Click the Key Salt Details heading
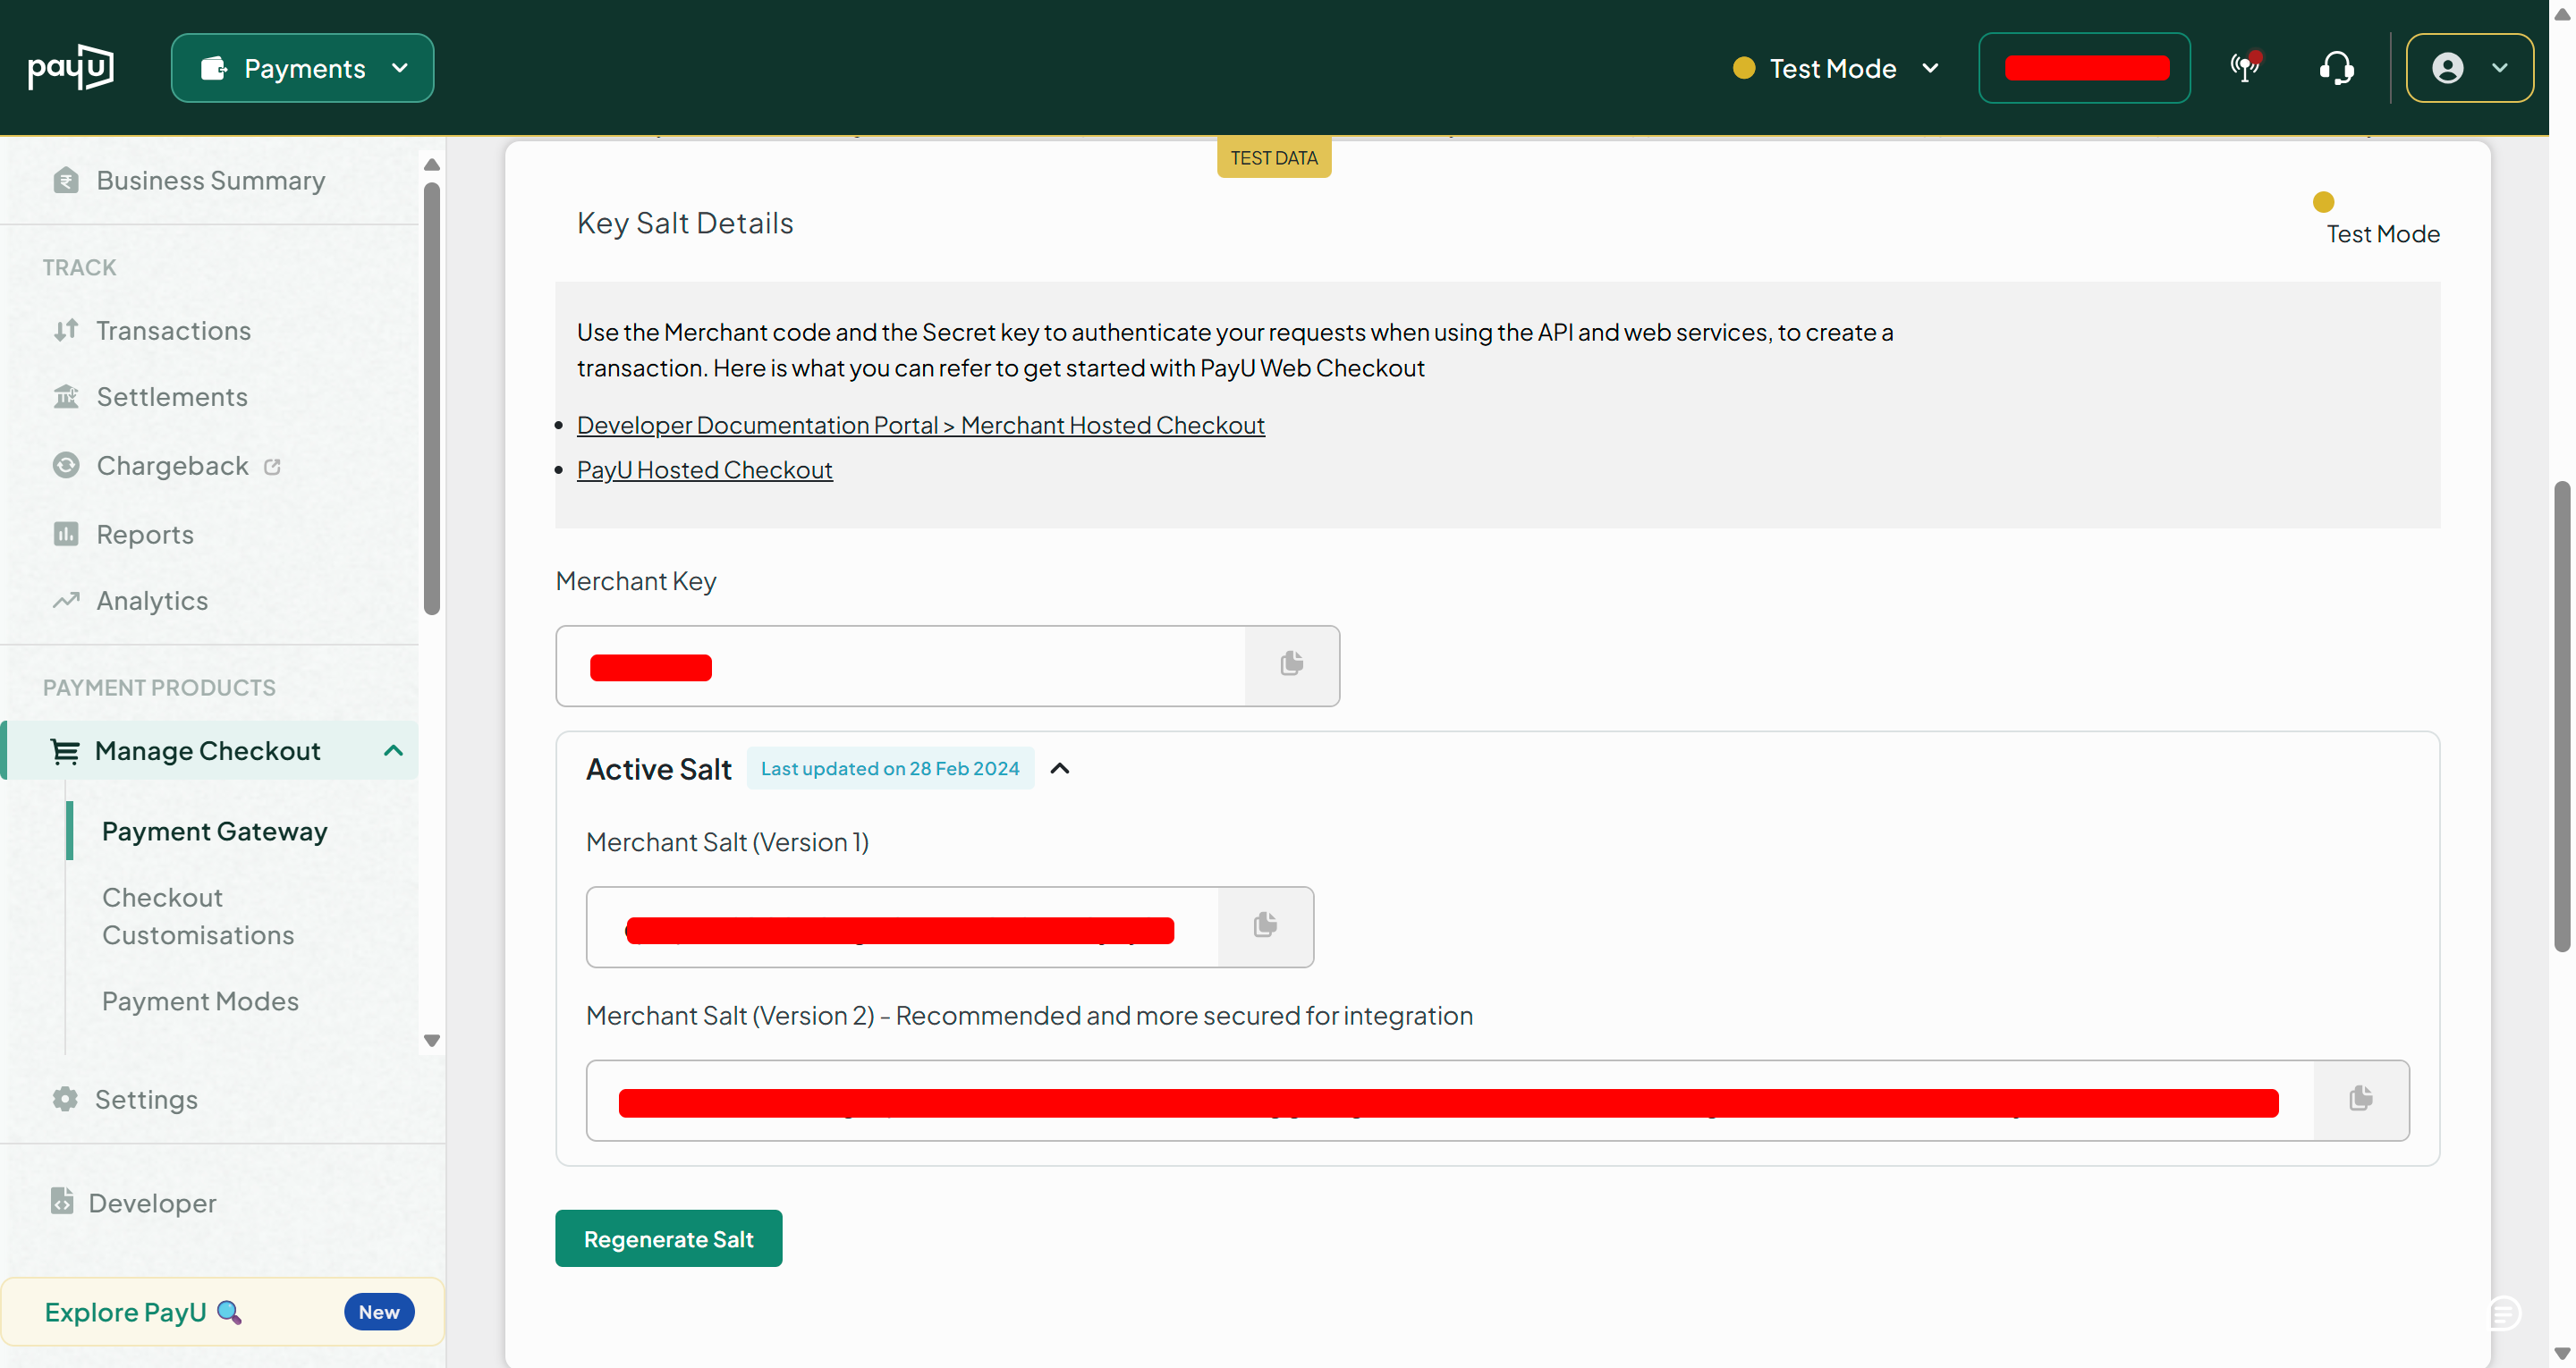This screenshot has width=2576, height=1368. [685, 222]
